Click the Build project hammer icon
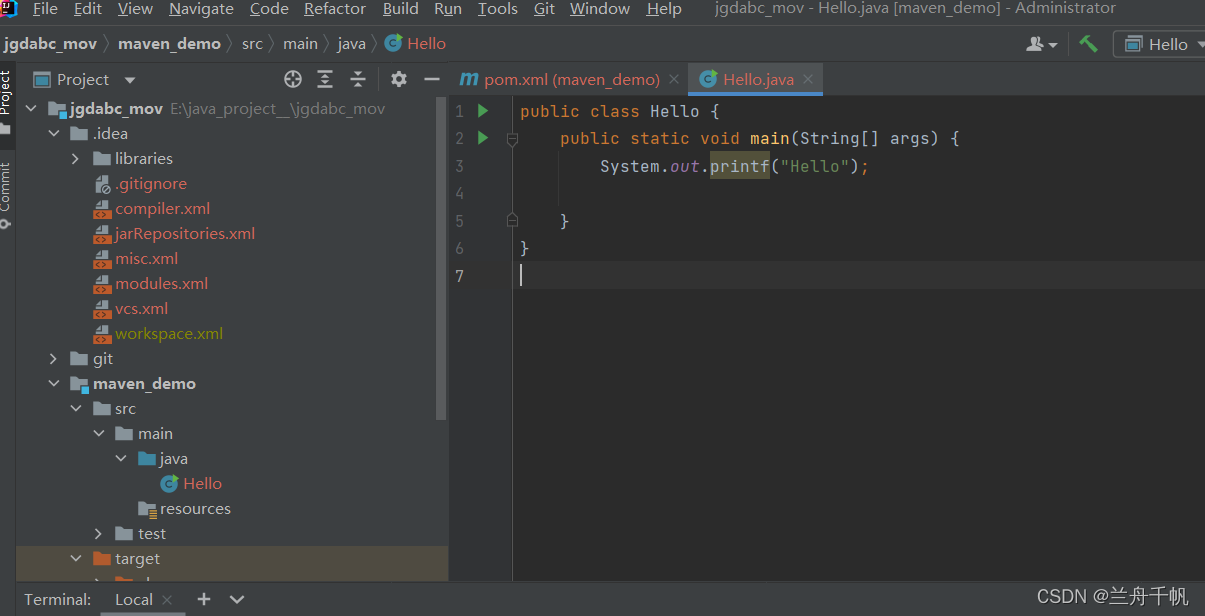This screenshot has height=616, width=1205. pyautogui.click(x=1088, y=44)
